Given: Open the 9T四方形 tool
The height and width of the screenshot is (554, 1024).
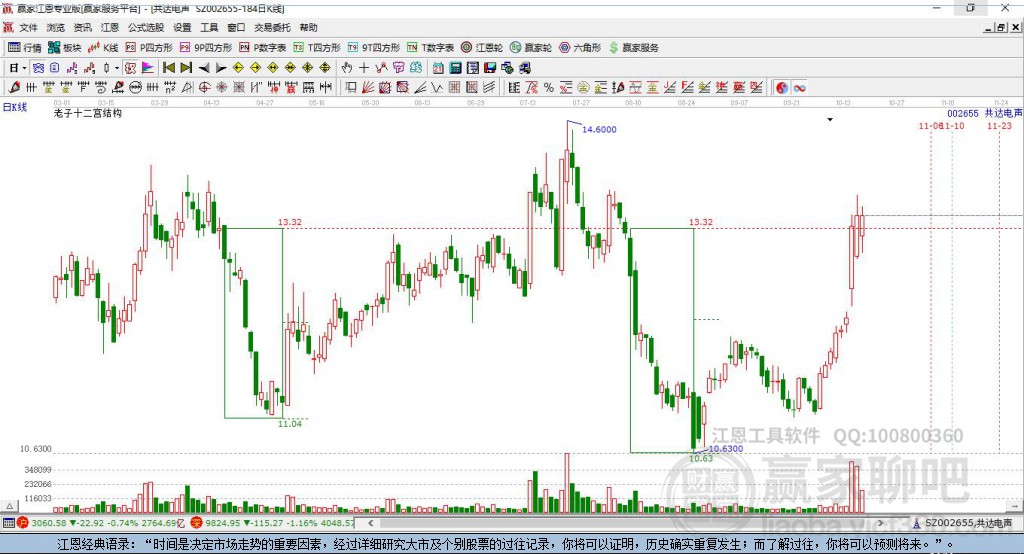Looking at the screenshot, I should pos(374,48).
